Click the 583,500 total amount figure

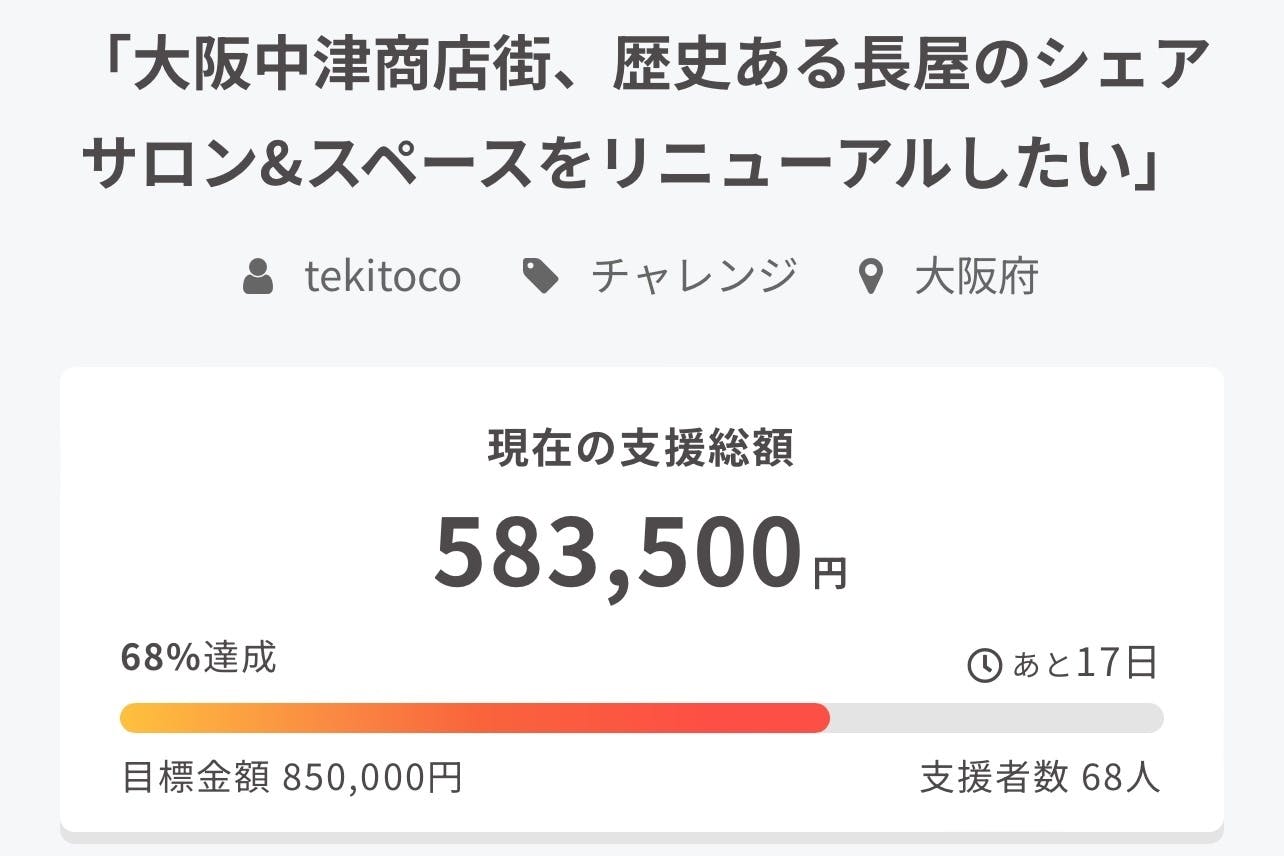[x=618, y=554]
